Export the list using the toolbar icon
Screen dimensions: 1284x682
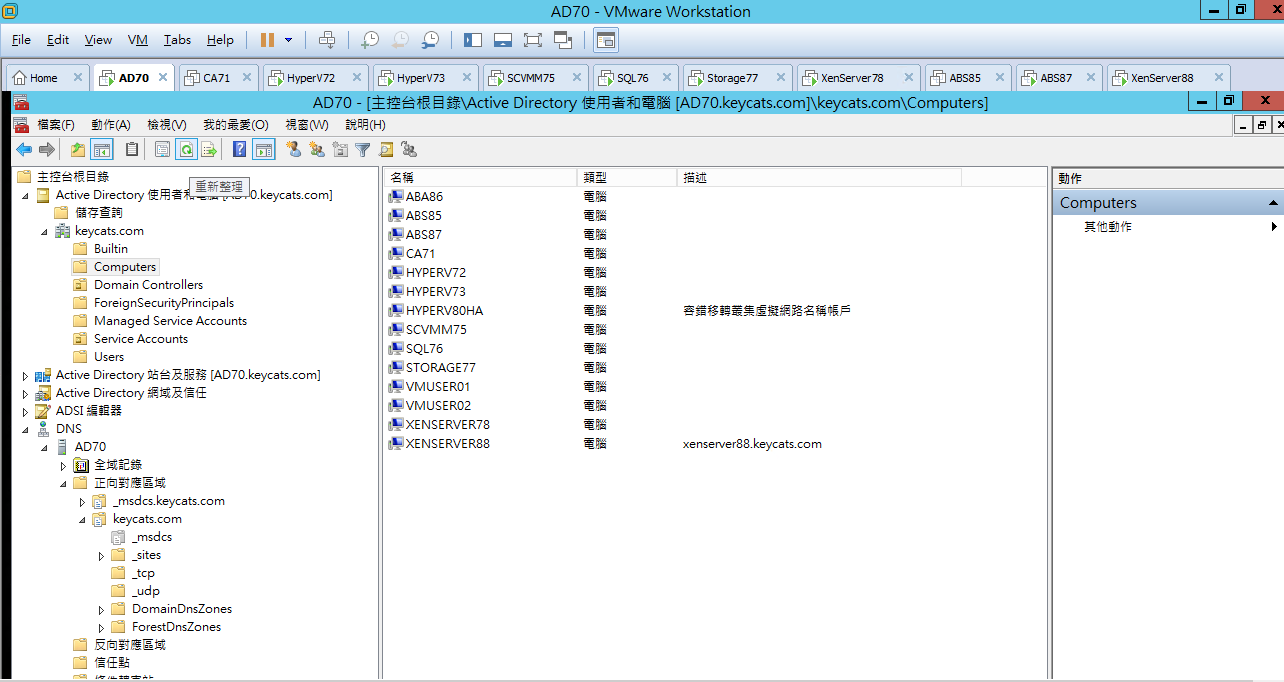[x=208, y=150]
